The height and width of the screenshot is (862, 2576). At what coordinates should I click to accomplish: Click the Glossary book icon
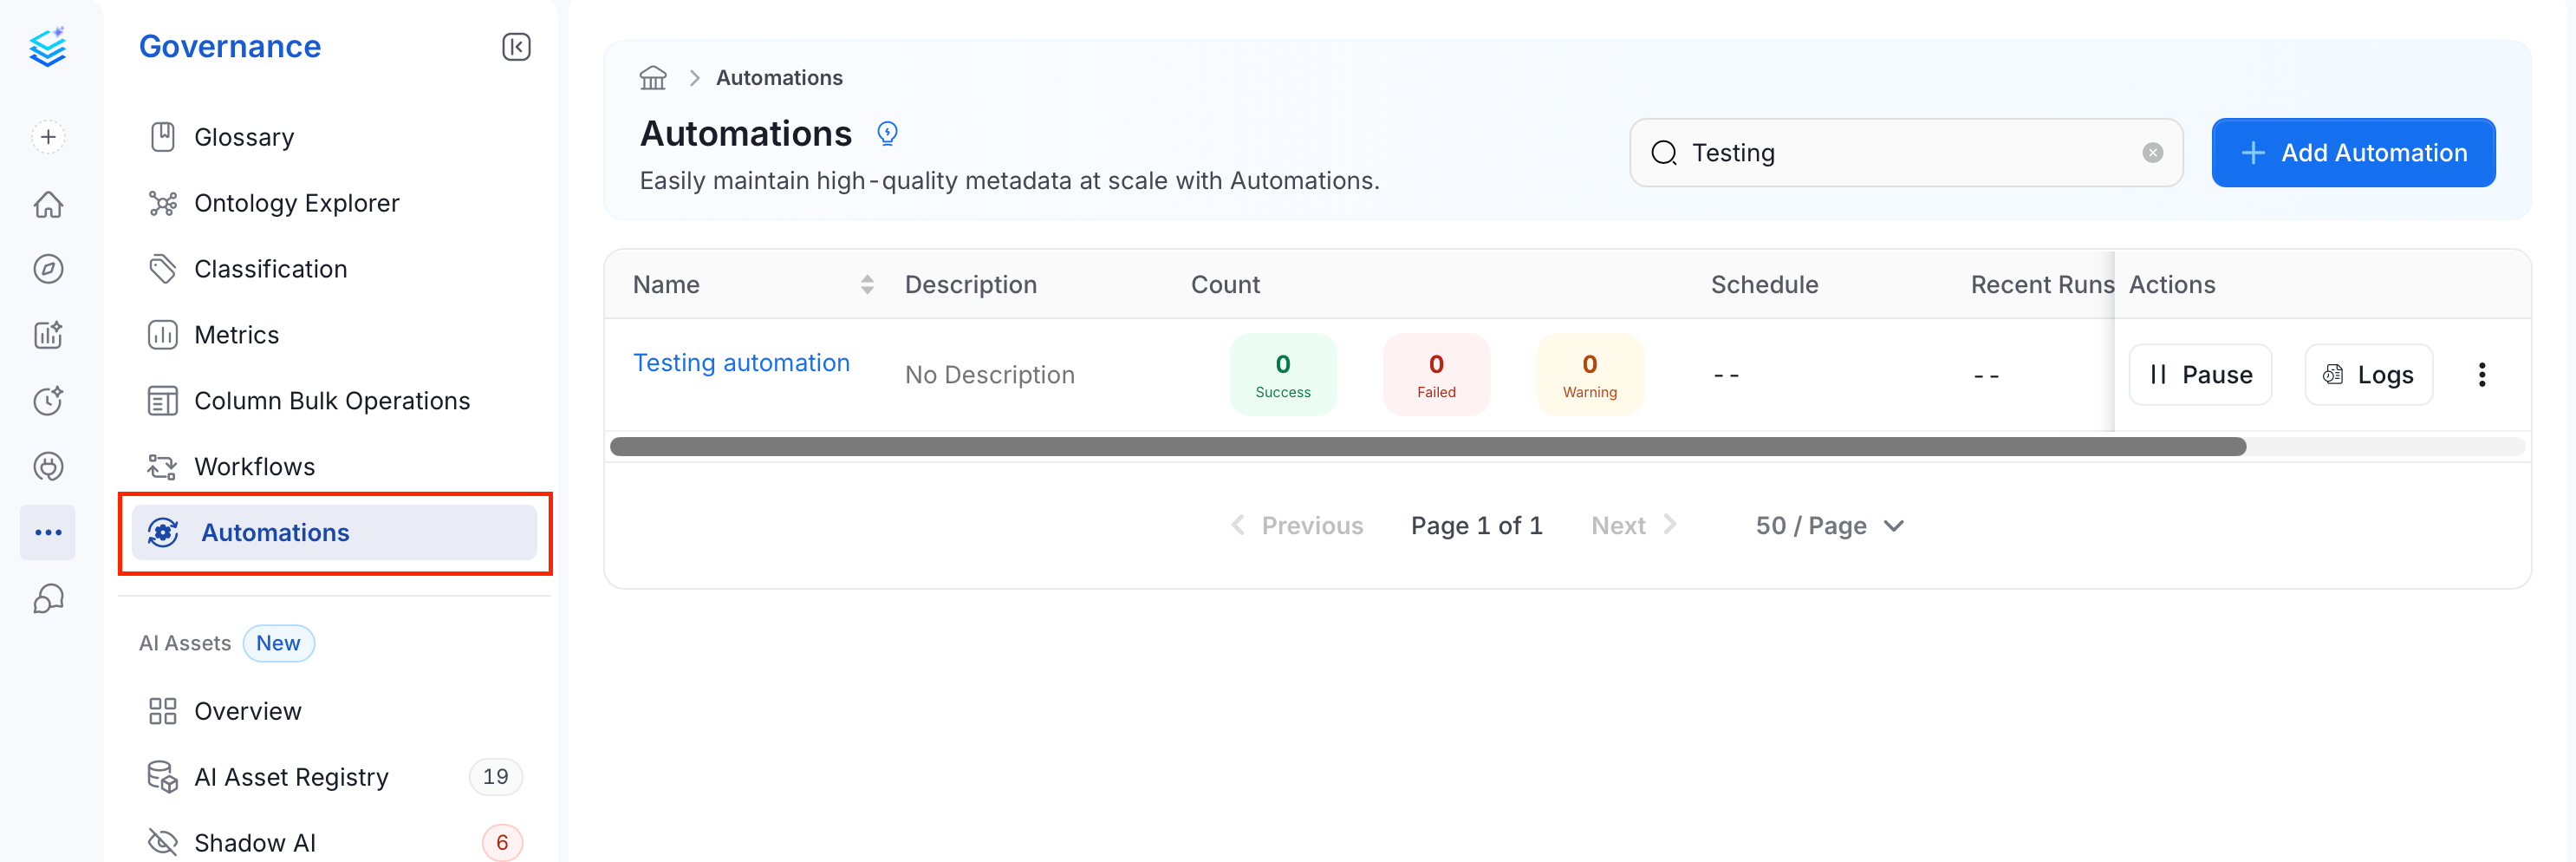click(162, 137)
